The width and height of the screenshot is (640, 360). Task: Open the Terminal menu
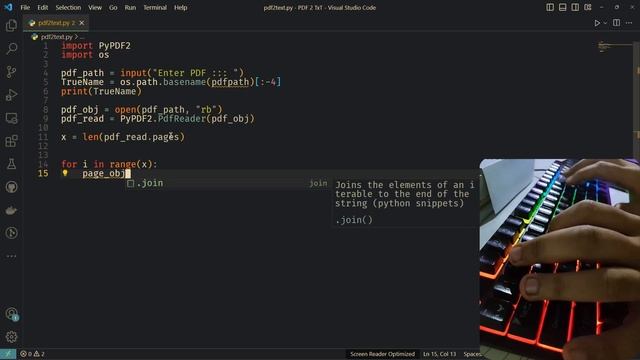[155, 7]
